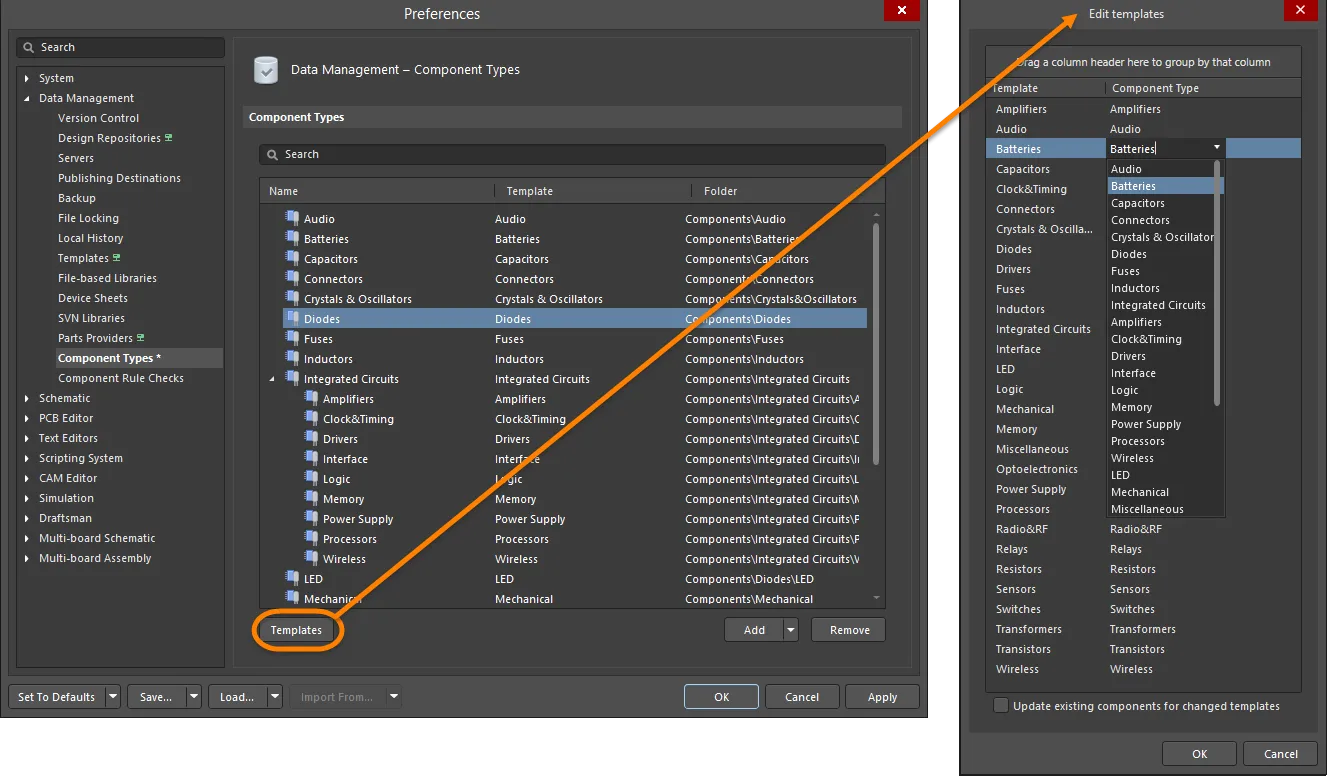The height and width of the screenshot is (778, 1328).
Task: Open Version Control preferences page
Action: 98,118
